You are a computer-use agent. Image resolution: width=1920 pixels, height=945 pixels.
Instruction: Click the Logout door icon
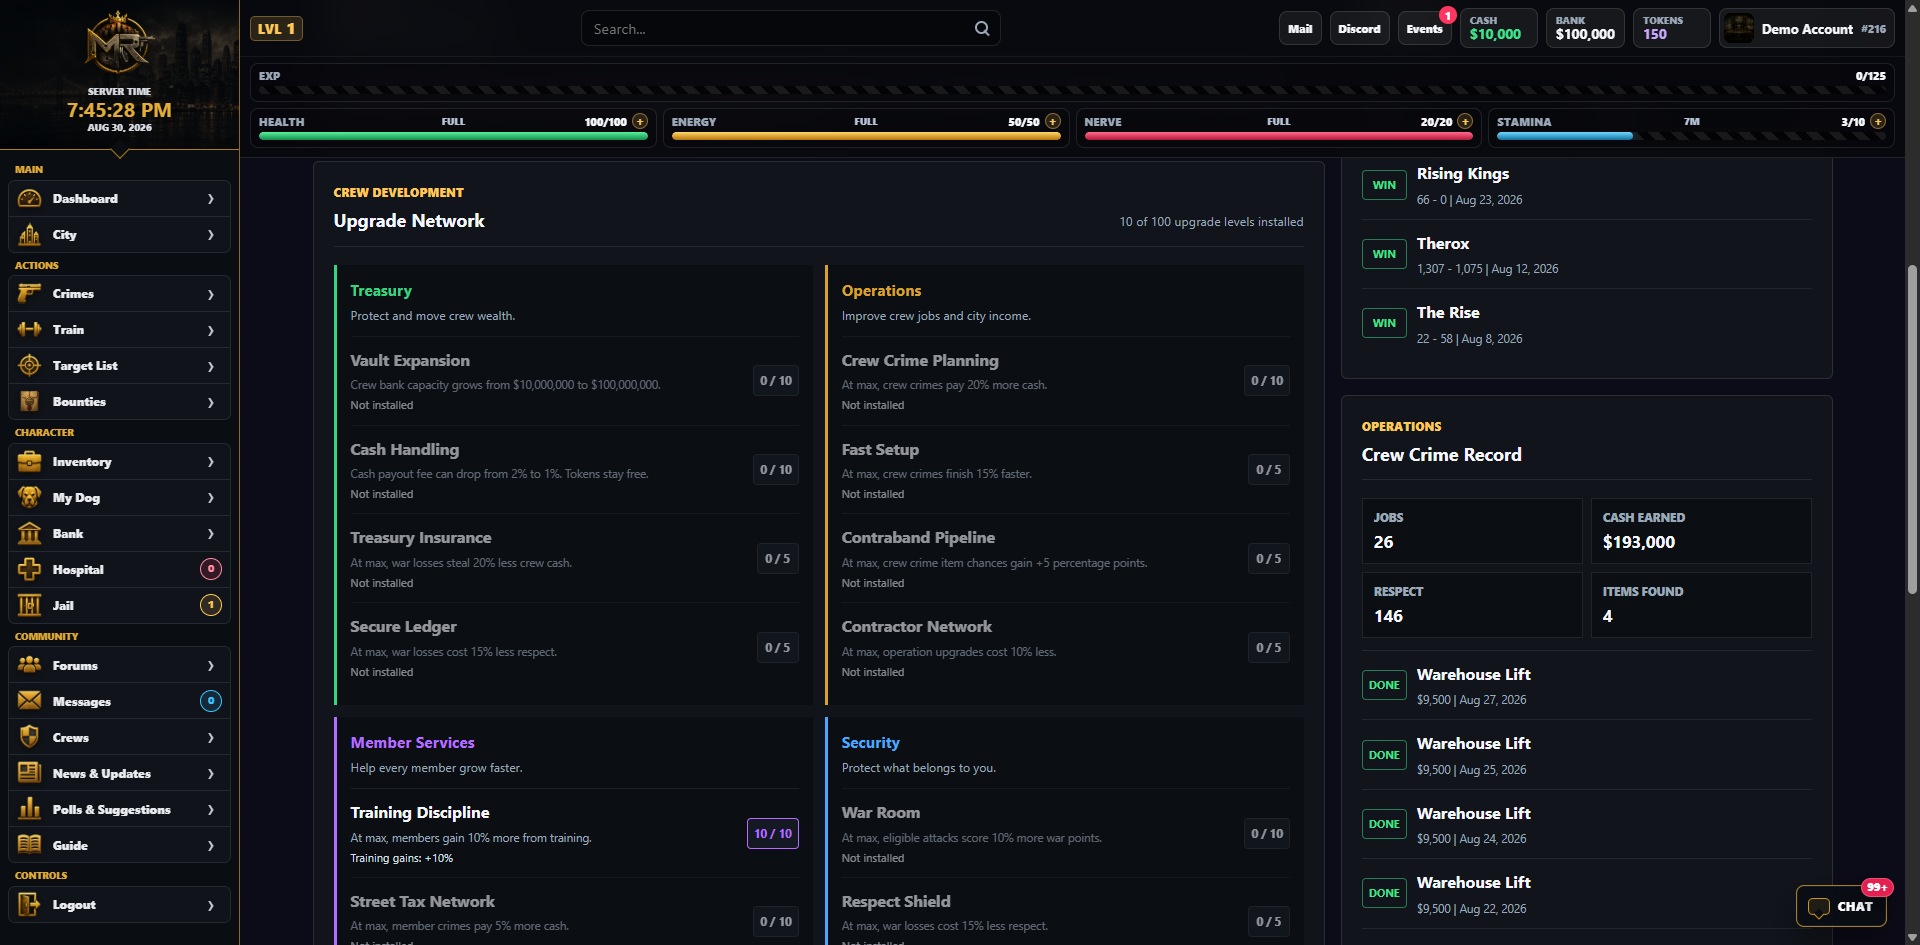pyautogui.click(x=30, y=905)
